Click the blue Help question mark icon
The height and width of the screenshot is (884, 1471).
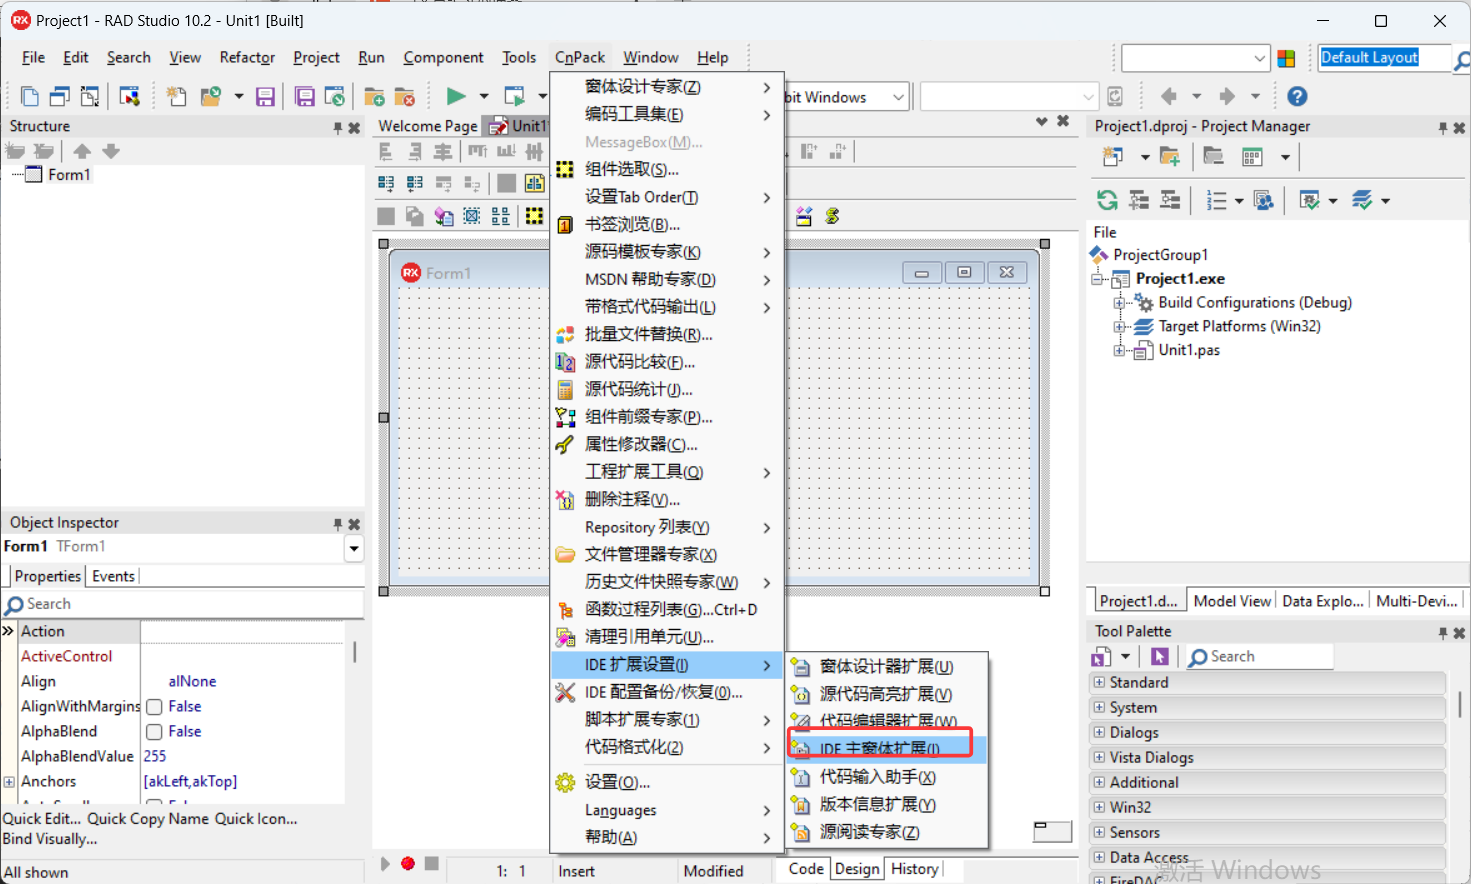pyautogui.click(x=1297, y=97)
